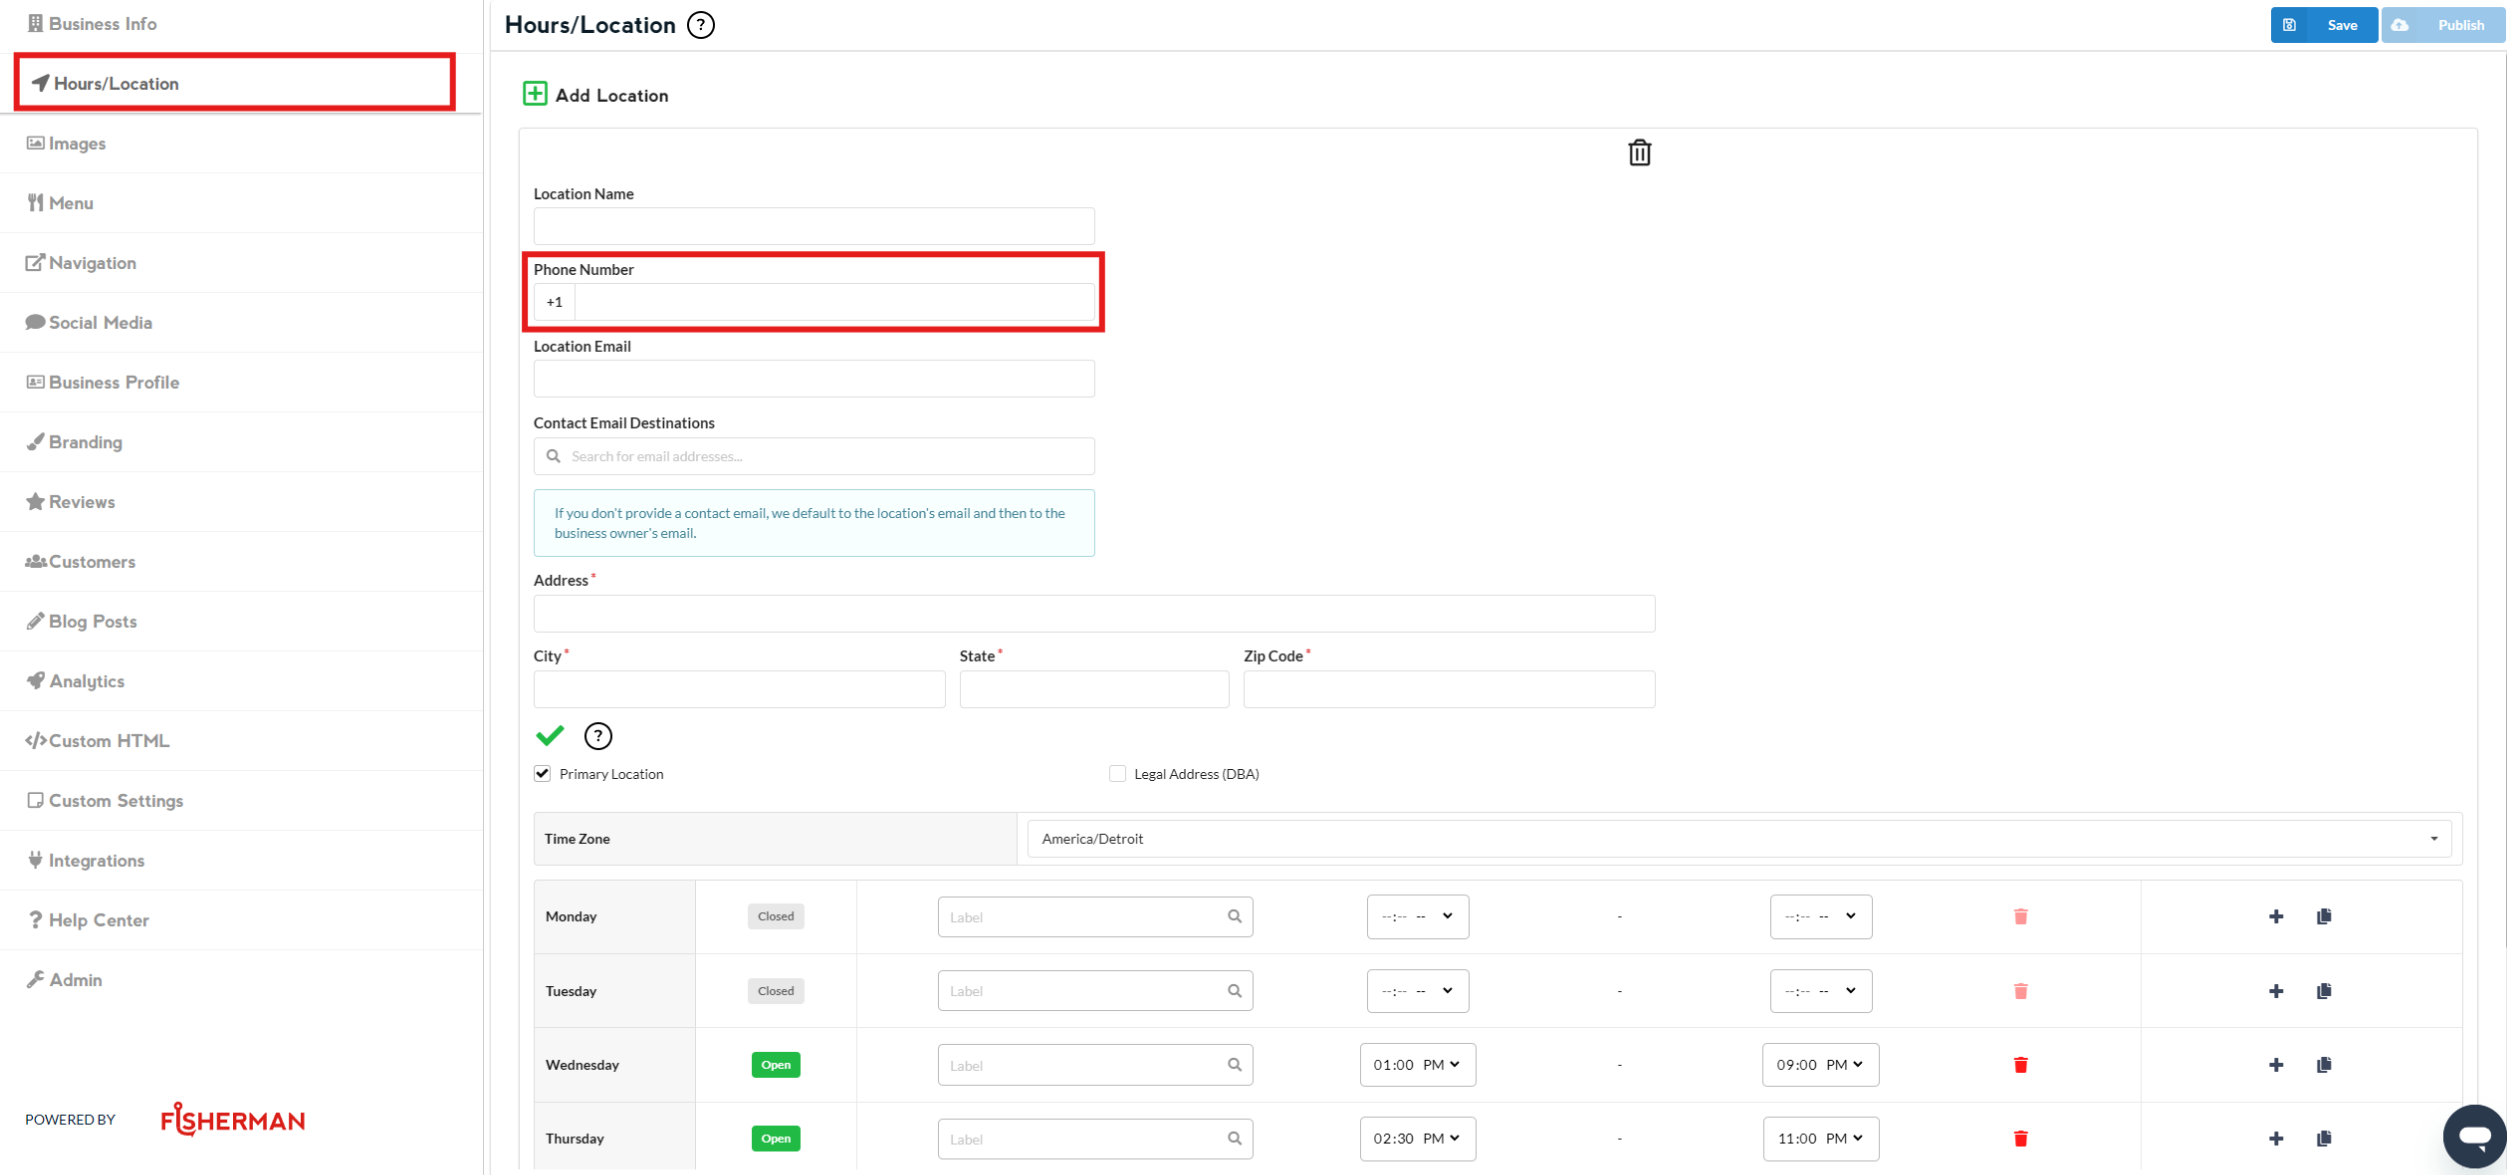Open the chat bubble widget
Image resolution: width=2507 pixels, height=1175 pixels.
tap(2474, 1136)
